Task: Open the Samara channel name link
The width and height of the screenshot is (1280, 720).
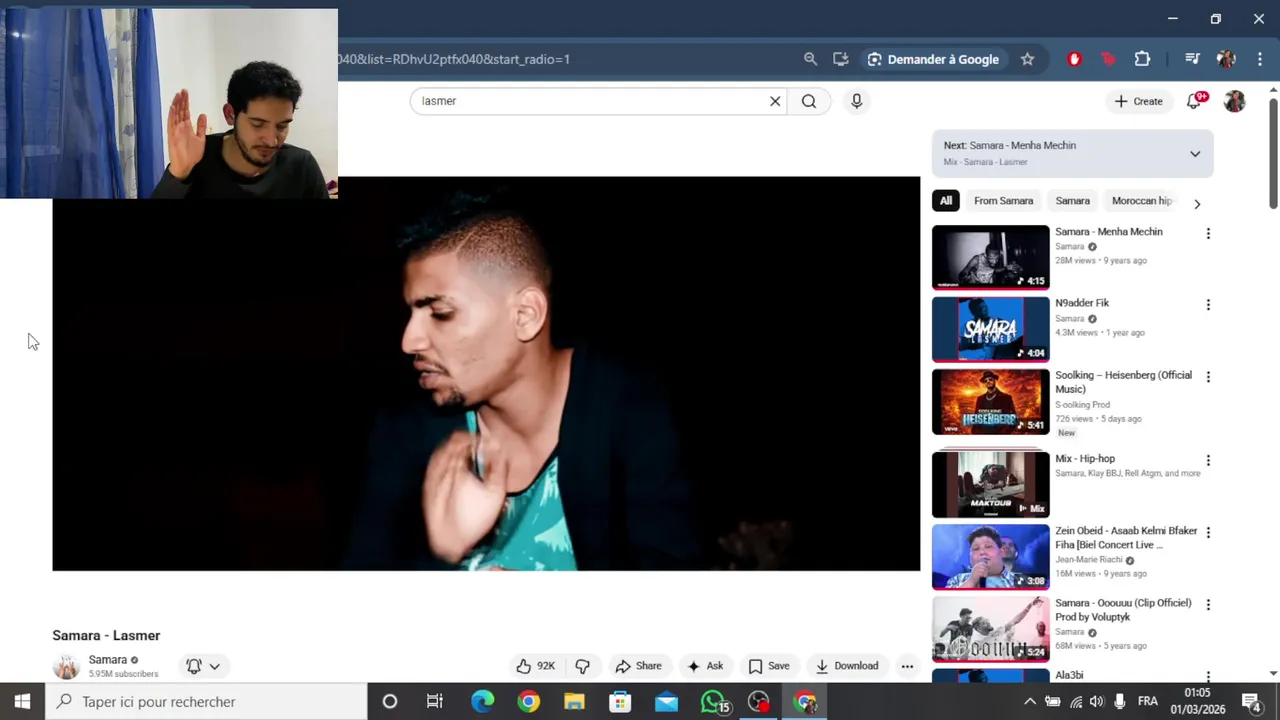Action: pyautogui.click(x=108, y=660)
